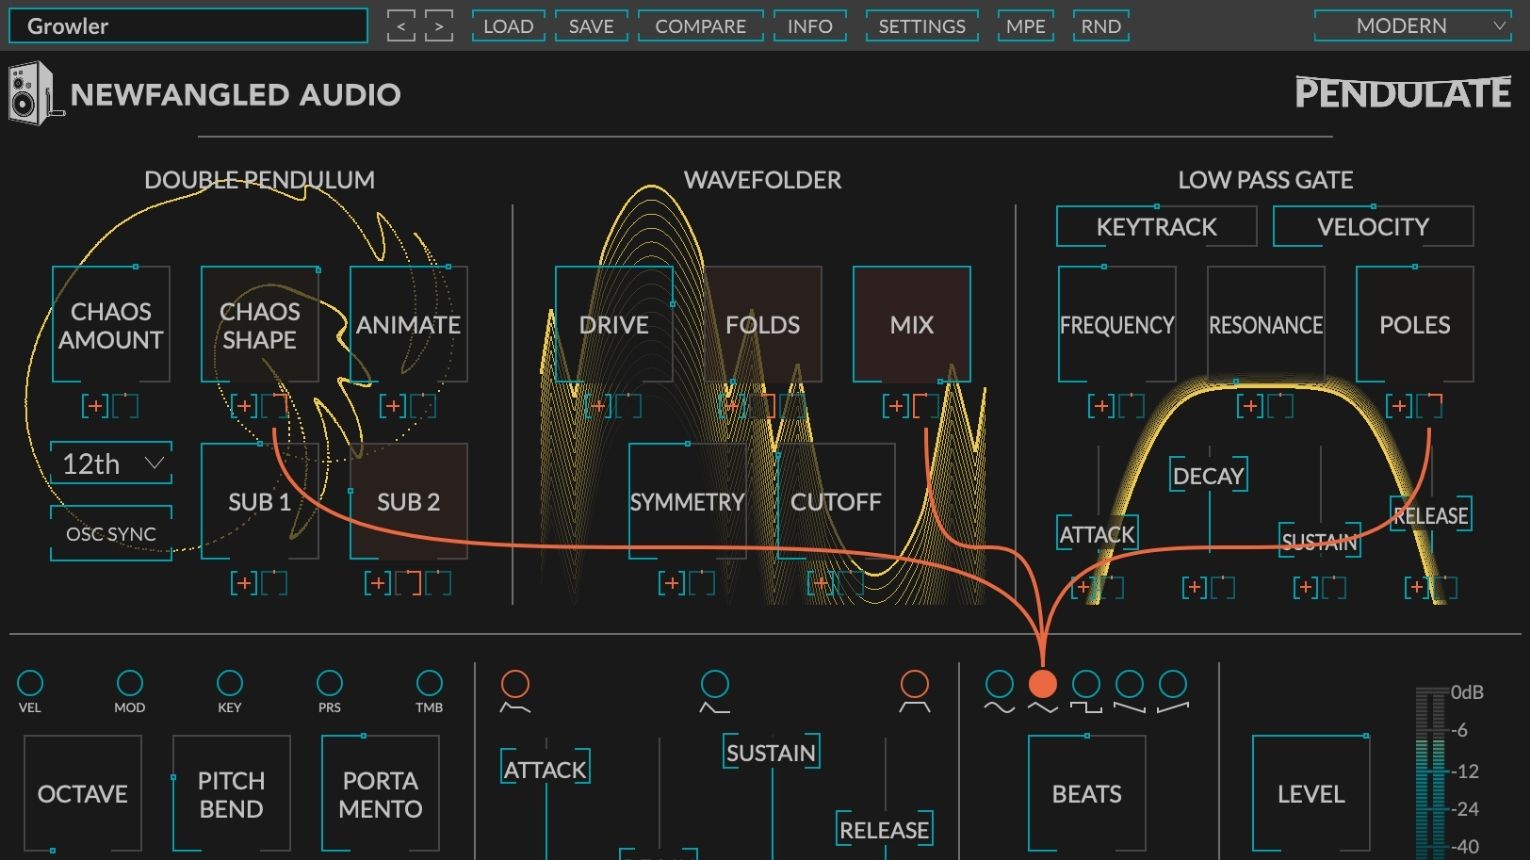This screenshot has width=1530, height=860.
Task: Select the rising ramp LFO source
Action: 1173,684
